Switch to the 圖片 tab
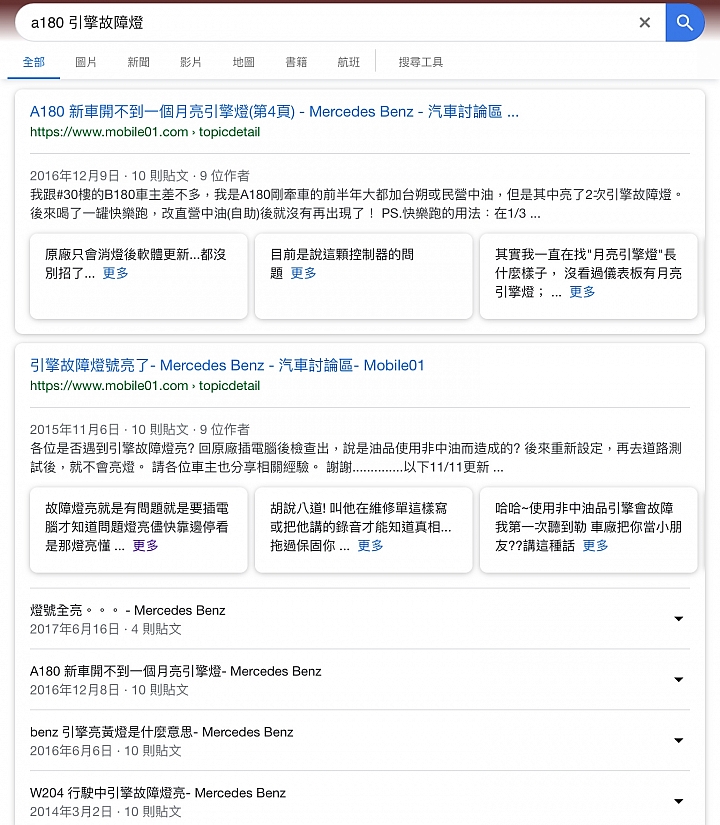The width and height of the screenshot is (720, 825). pos(86,62)
